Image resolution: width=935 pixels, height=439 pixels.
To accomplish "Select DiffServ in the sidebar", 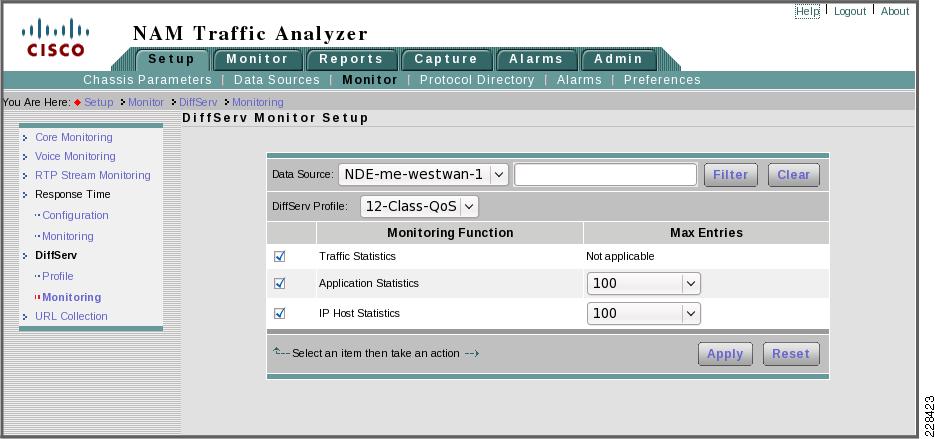I will click(56, 255).
